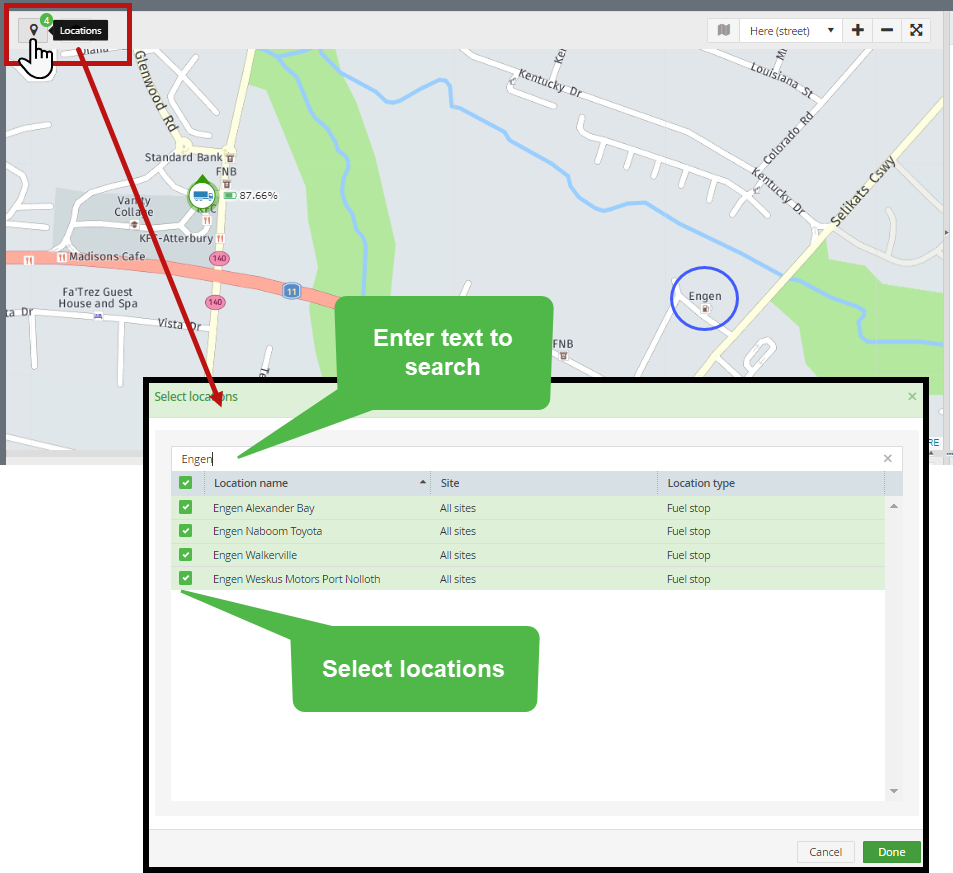Close the Select locations dialog

912,396
